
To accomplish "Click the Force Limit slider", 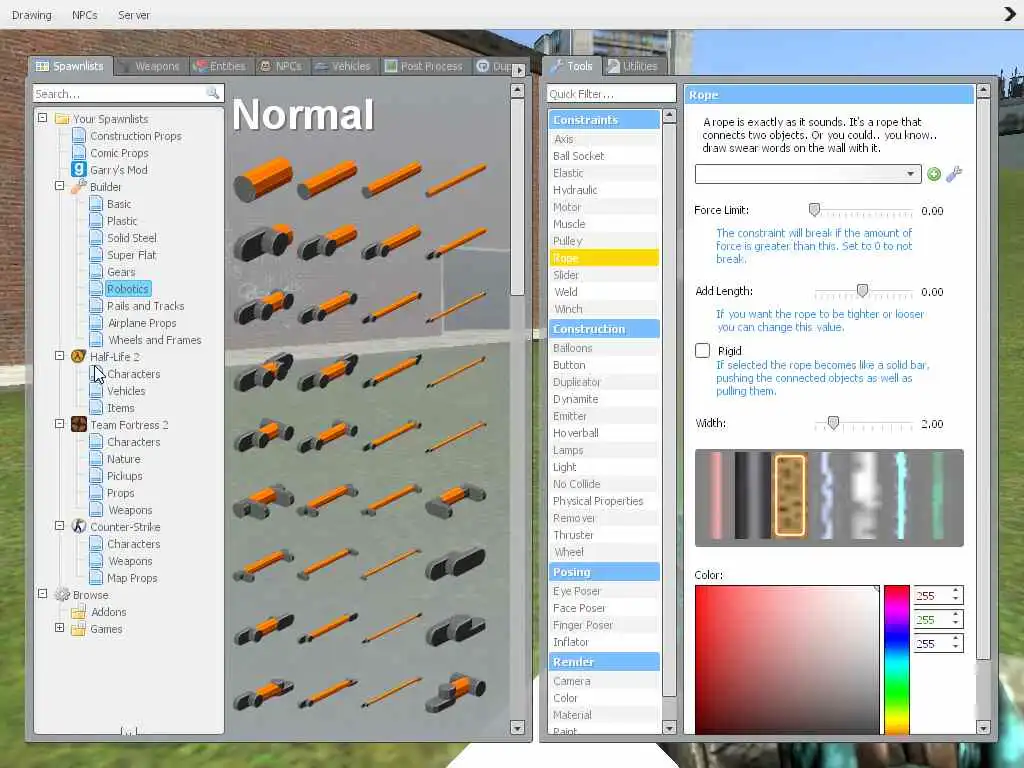I will [x=862, y=211].
